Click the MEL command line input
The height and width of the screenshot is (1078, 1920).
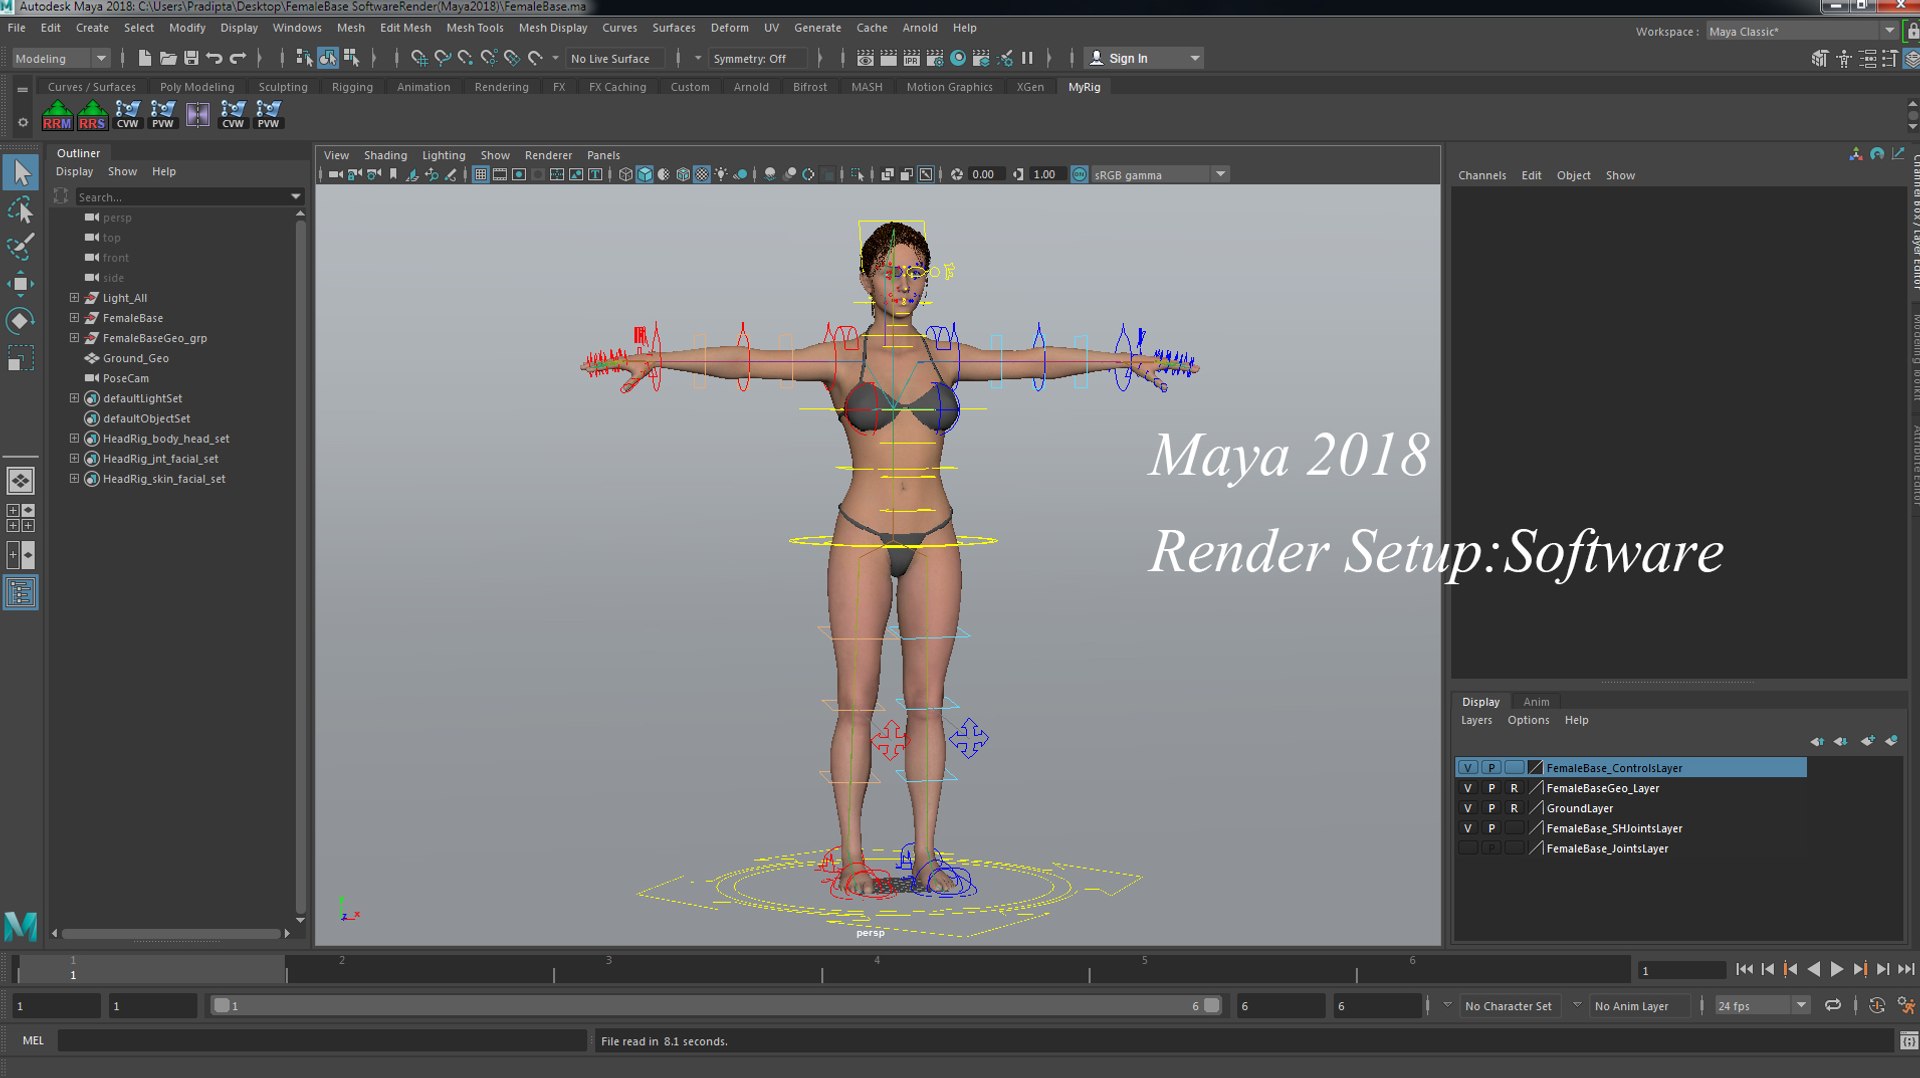point(322,1040)
